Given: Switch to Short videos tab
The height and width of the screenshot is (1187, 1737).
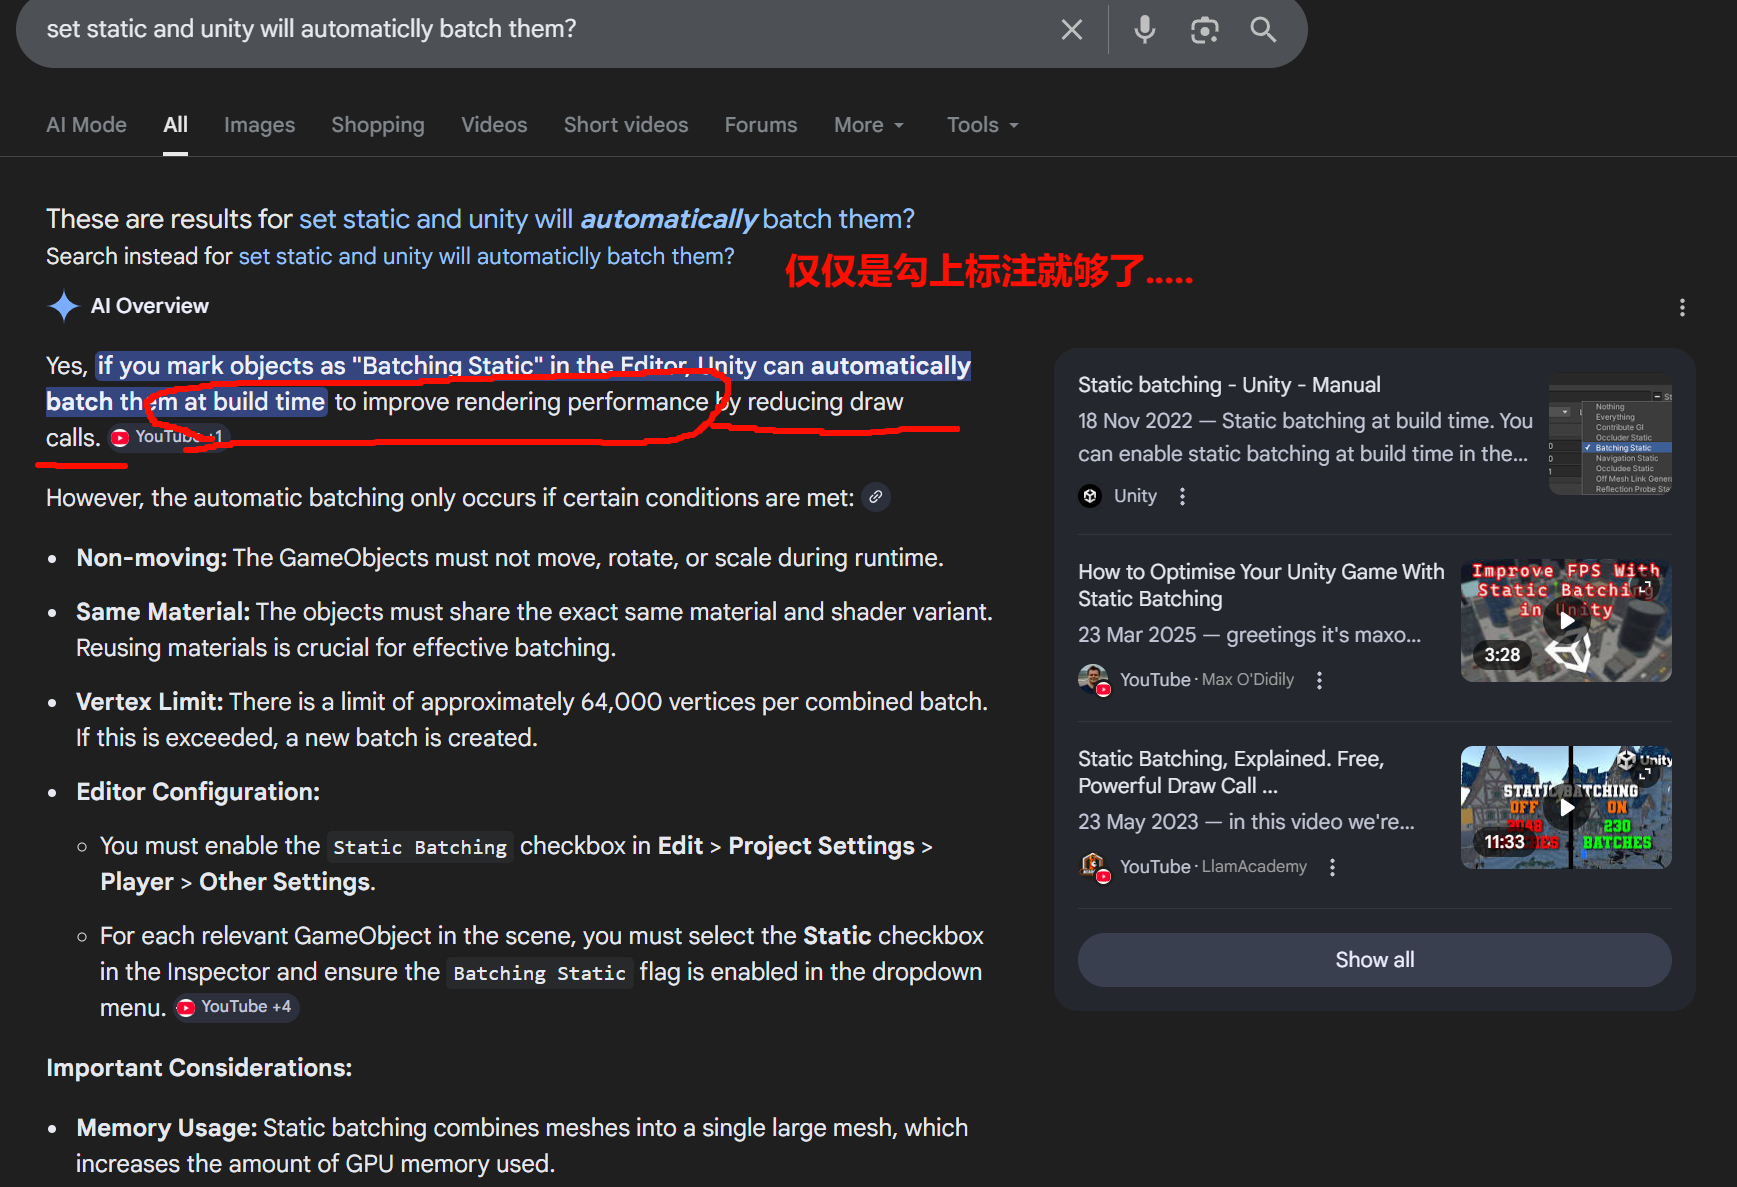Looking at the screenshot, I should click(626, 125).
